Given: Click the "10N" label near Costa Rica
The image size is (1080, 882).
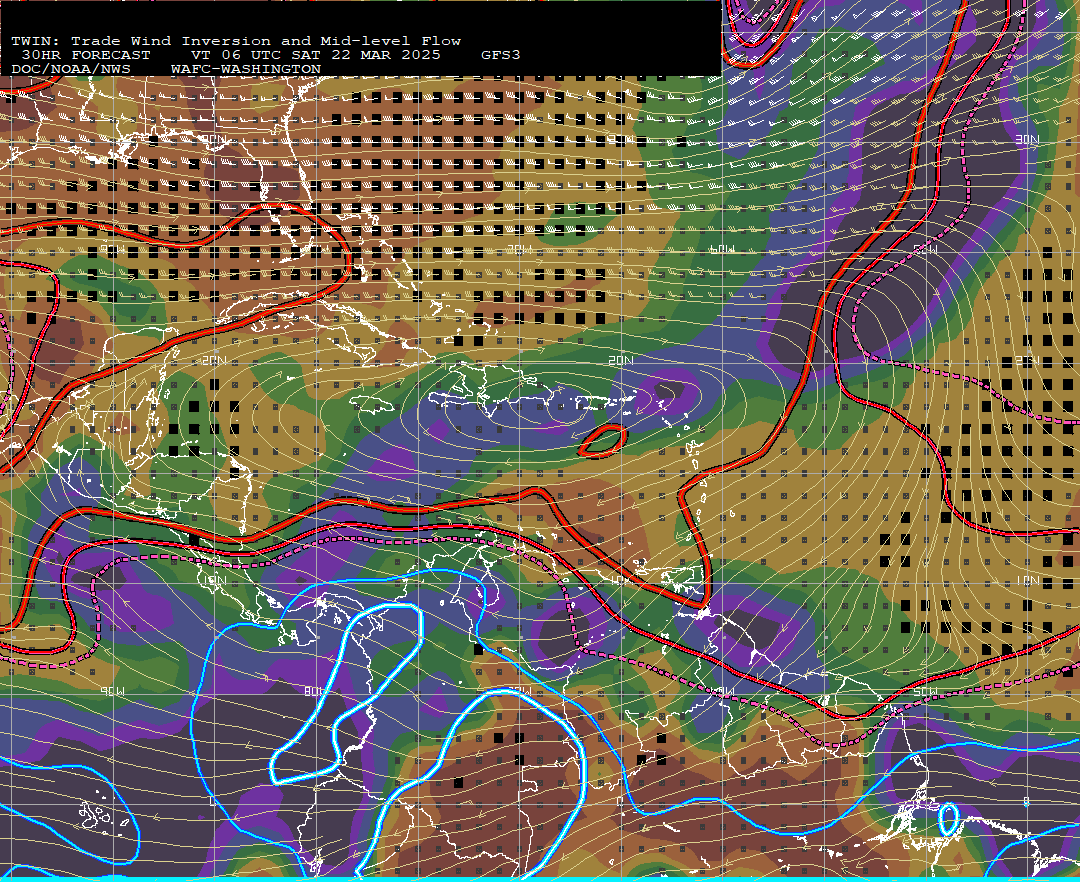Looking at the screenshot, I should point(214,580).
